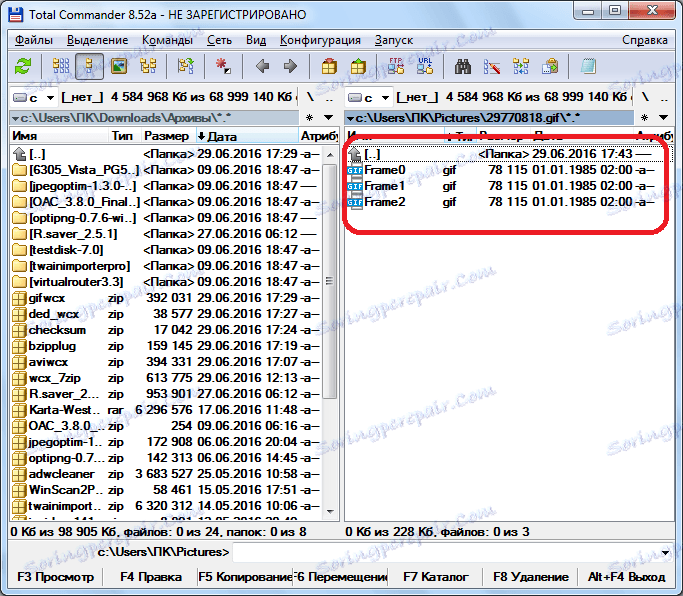Select the [testdisk-7.0] folder icon
This screenshot has height=596, width=683.
19,250
